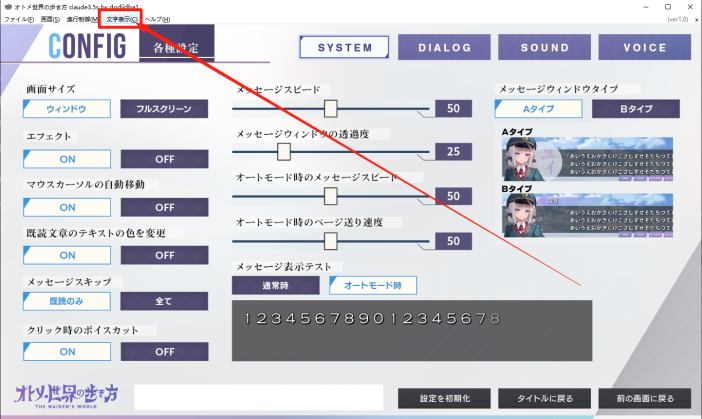Set メッセージスキップ to 全て
The height and width of the screenshot is (419, 702).
click(x=164, y=301)
